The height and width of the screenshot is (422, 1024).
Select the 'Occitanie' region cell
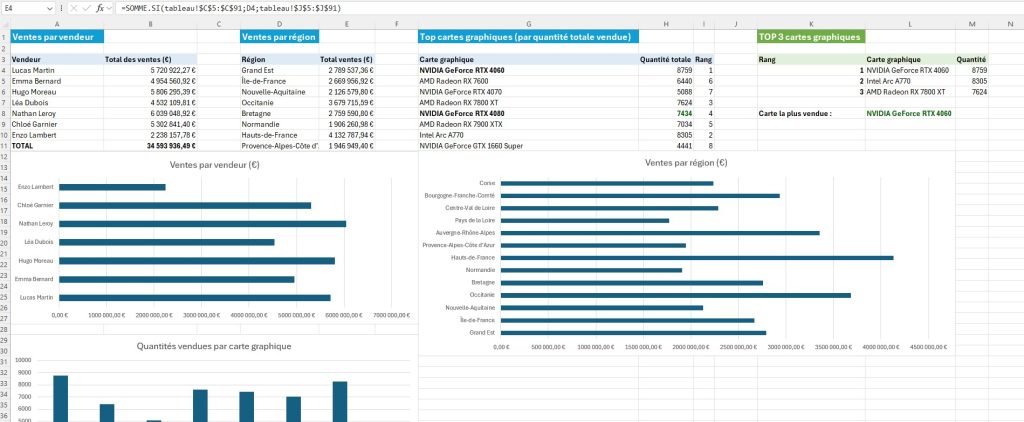(x=280, y=103)
